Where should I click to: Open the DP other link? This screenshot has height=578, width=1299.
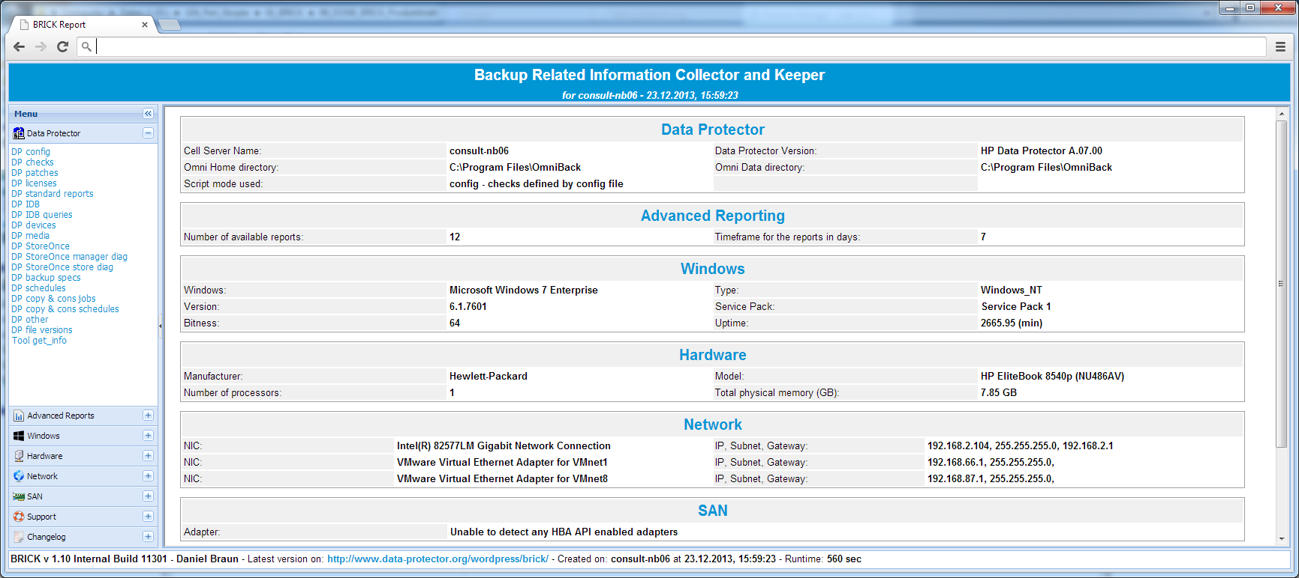pos(30,320)
